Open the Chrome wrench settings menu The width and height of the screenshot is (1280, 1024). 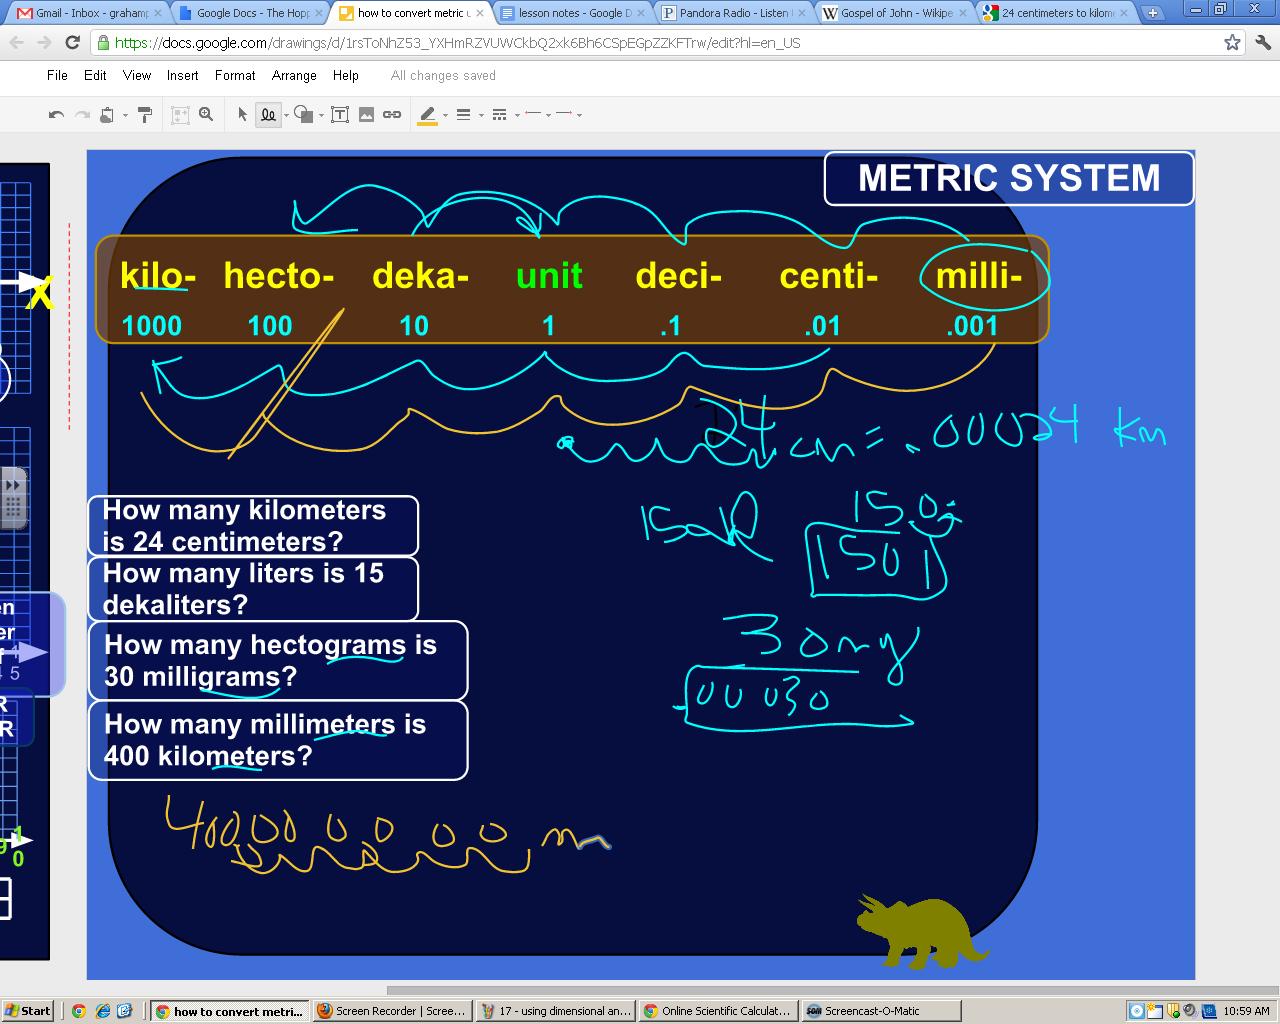click(x=1262, y=43)
